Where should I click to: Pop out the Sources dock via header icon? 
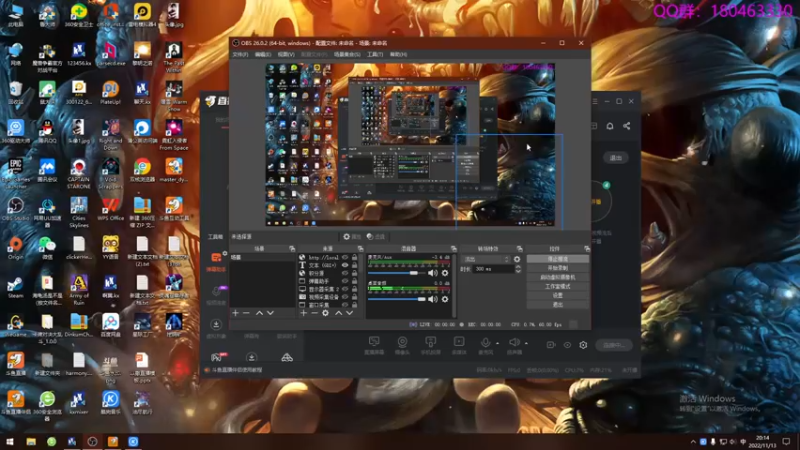[x=360, y=248]
